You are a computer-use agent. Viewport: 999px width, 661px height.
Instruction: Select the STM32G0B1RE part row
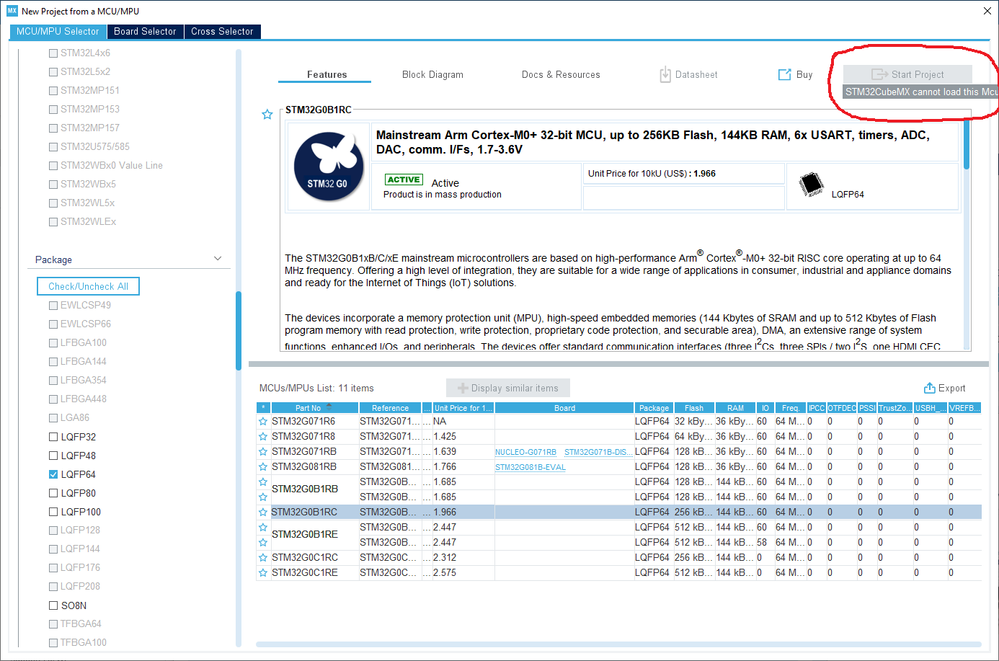tap(305, 534)
